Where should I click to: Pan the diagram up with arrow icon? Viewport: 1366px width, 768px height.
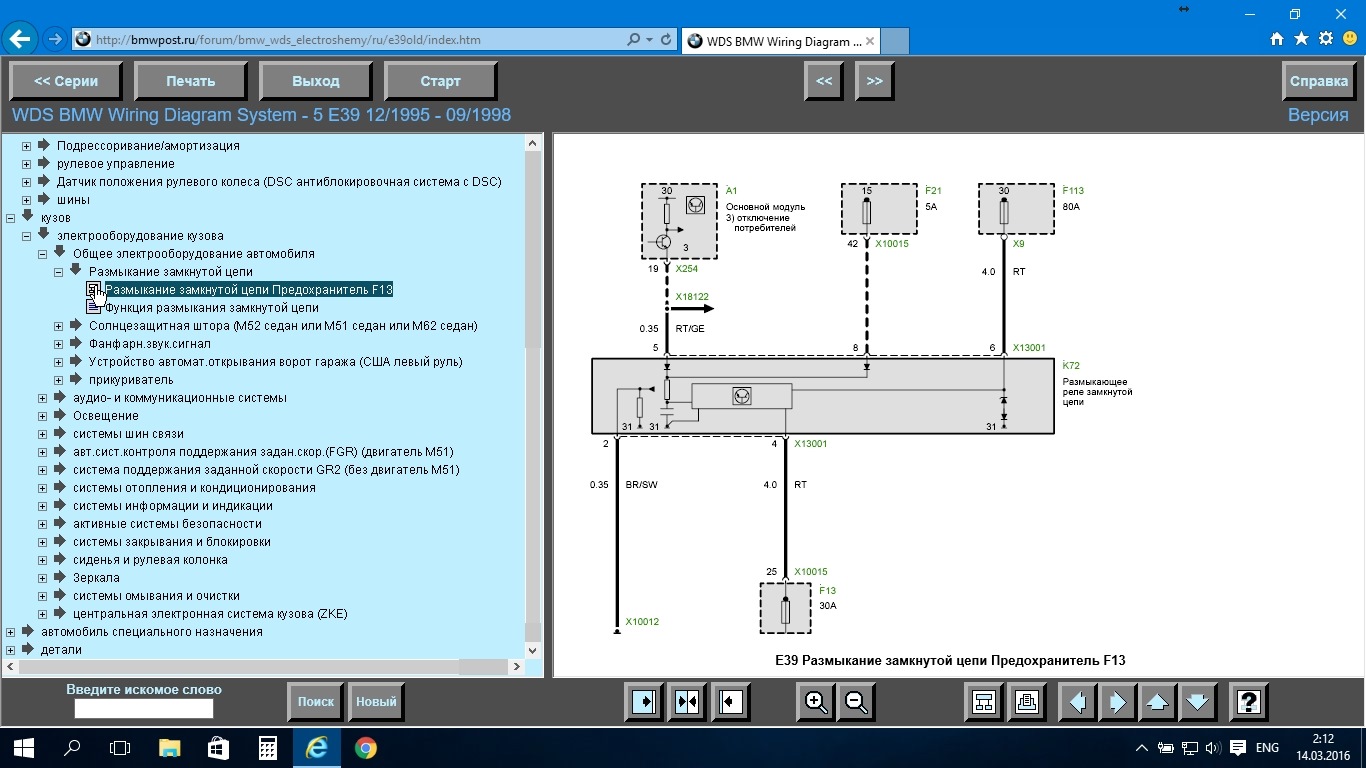(1158, 702)
